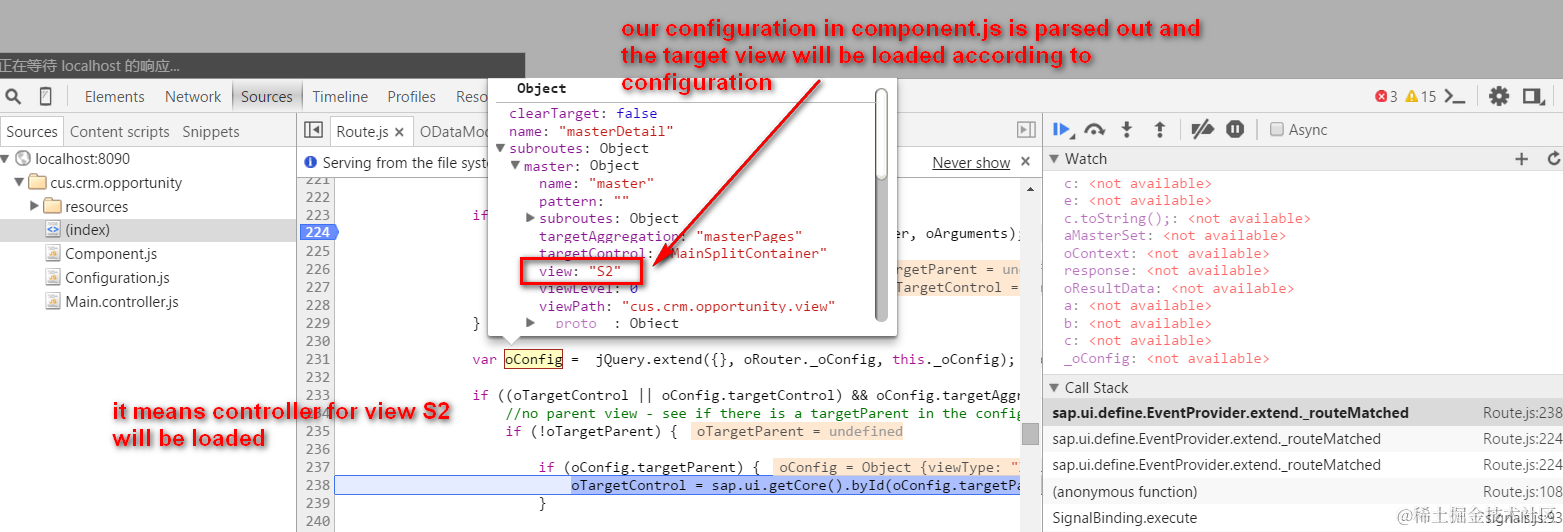Close the Route.js file tab

click(399, 132)
